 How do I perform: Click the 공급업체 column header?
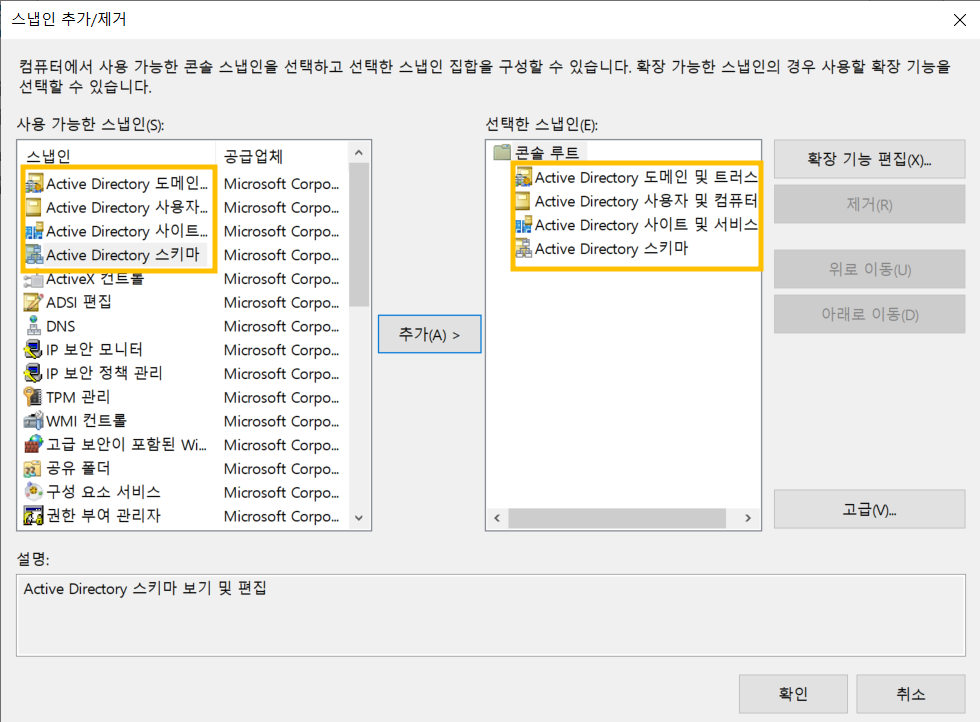(x=282, y=156)
